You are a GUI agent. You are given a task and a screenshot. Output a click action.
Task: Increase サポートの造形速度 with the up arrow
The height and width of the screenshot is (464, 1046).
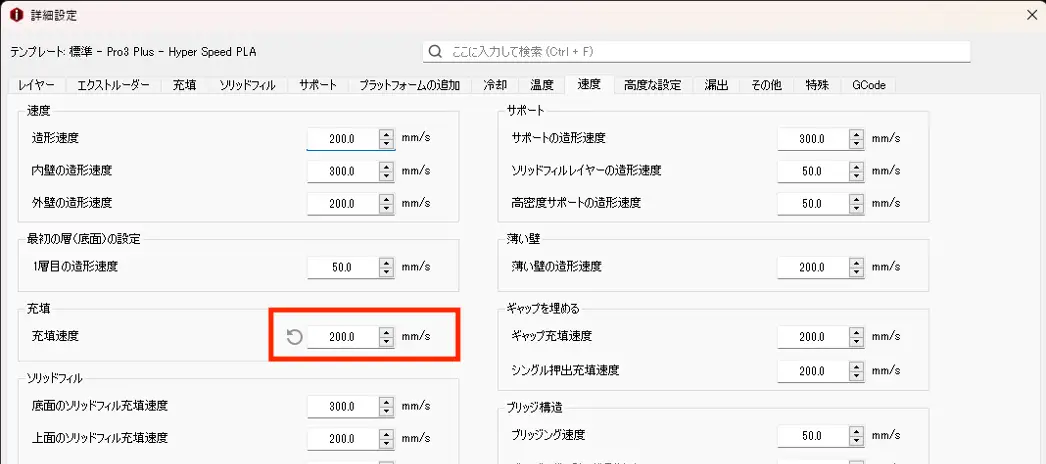tap(857, 134)
